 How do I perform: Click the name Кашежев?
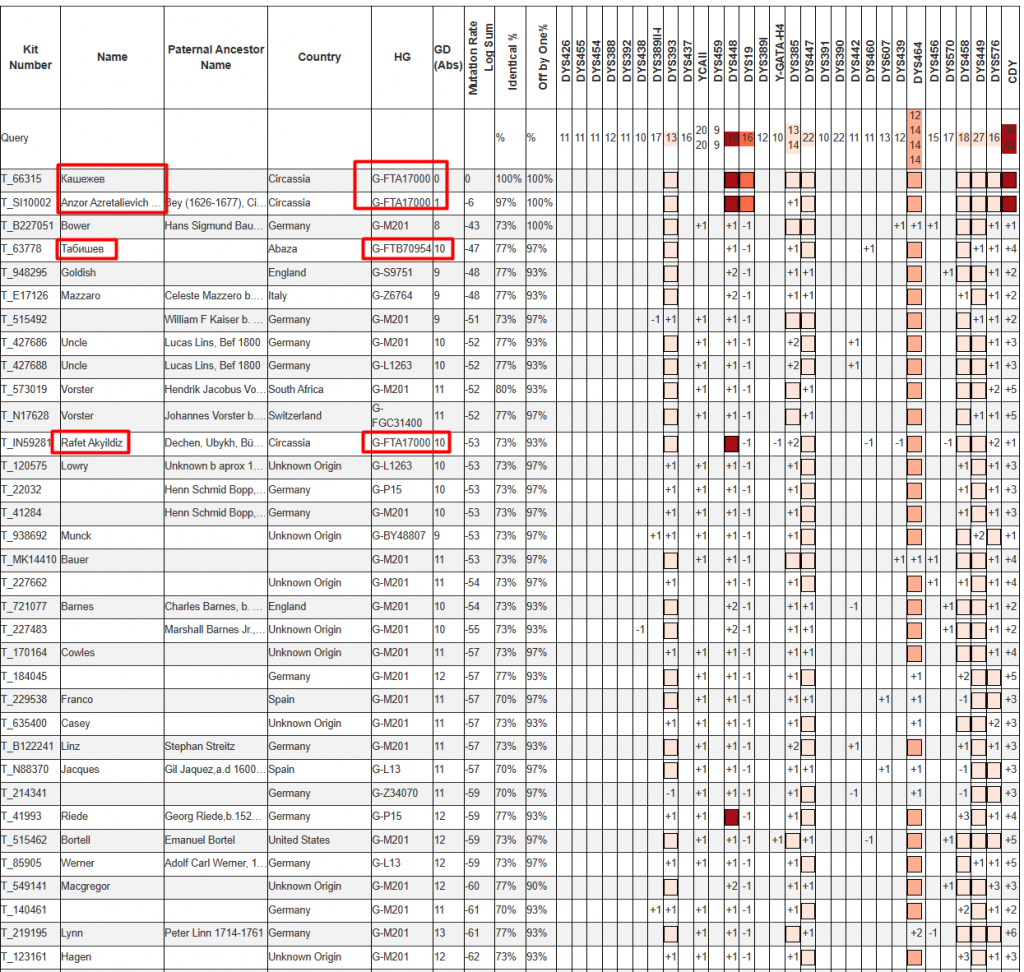[x=83, y=180]
